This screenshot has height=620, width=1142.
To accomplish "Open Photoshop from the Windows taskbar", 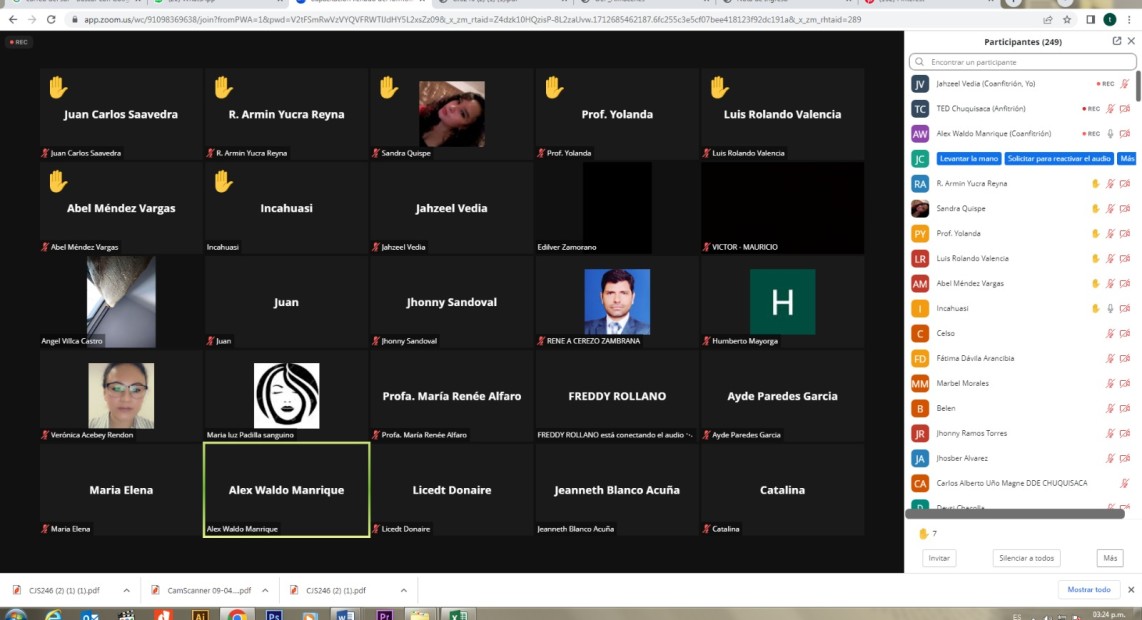I will (273, 615).
